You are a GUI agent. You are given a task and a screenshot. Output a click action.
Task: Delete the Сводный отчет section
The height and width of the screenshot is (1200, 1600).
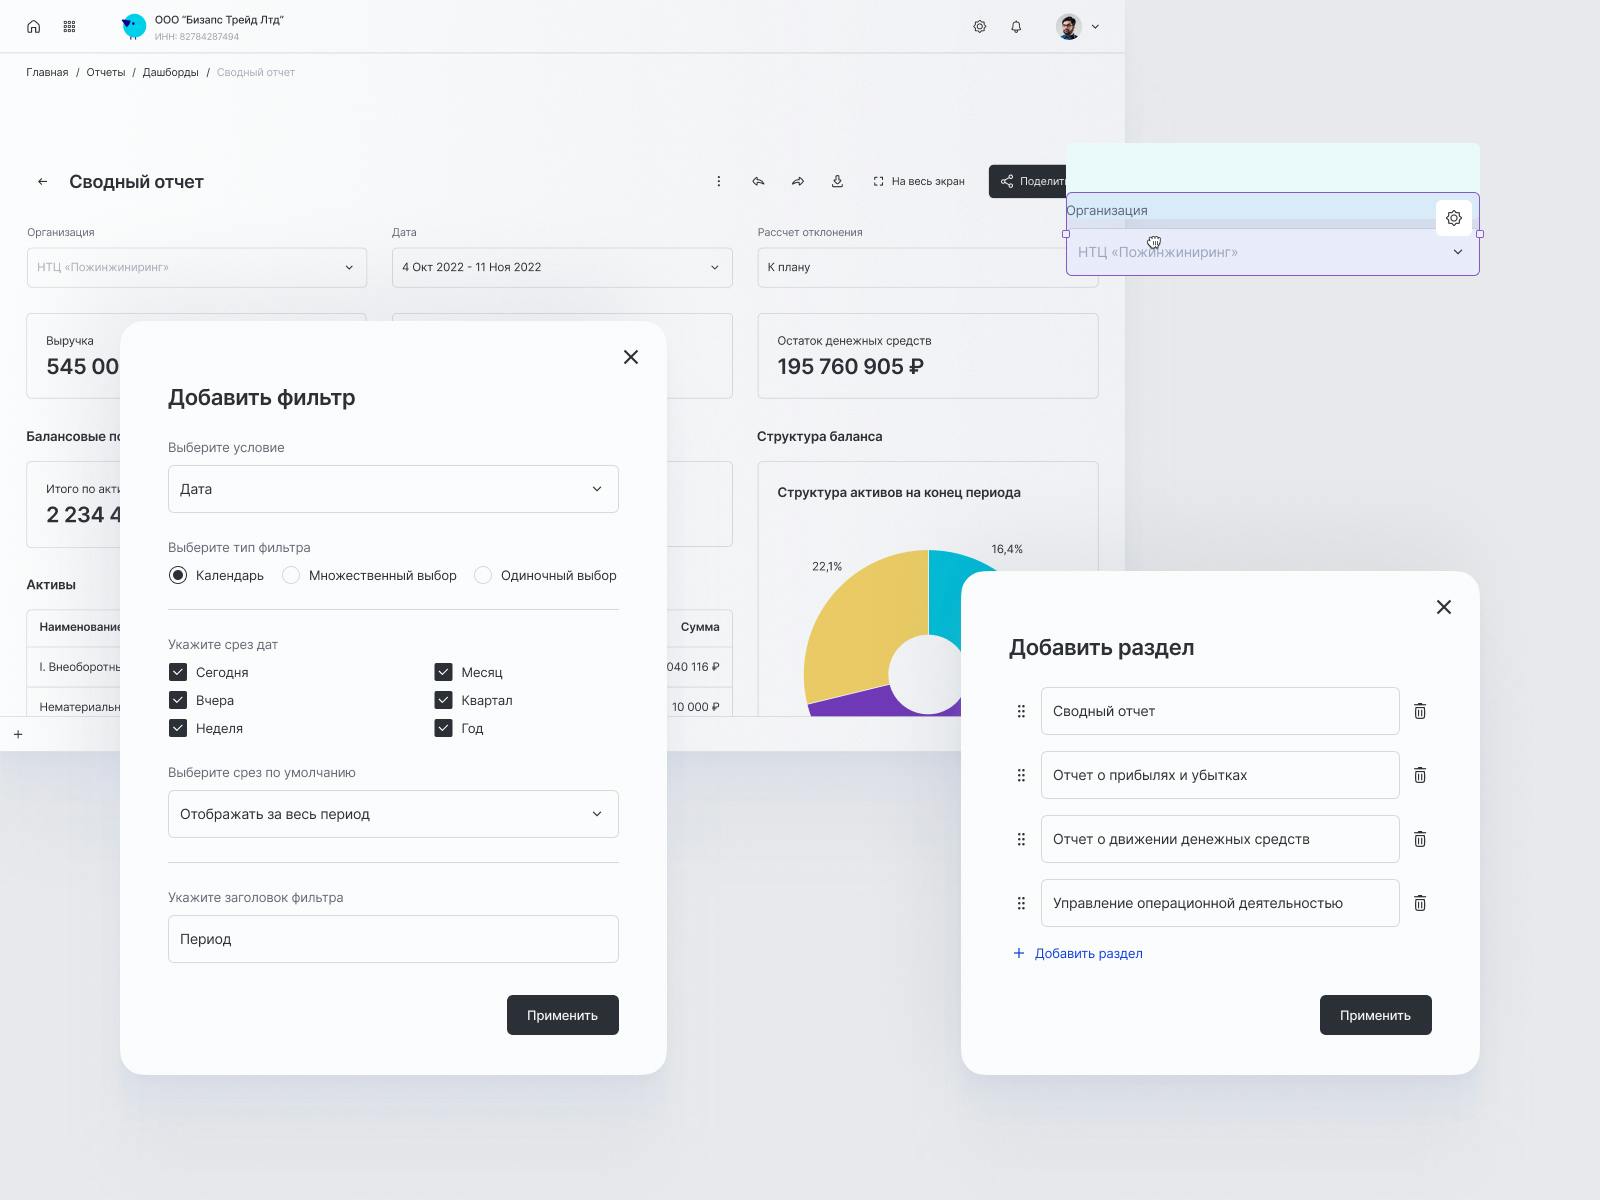1420,711
